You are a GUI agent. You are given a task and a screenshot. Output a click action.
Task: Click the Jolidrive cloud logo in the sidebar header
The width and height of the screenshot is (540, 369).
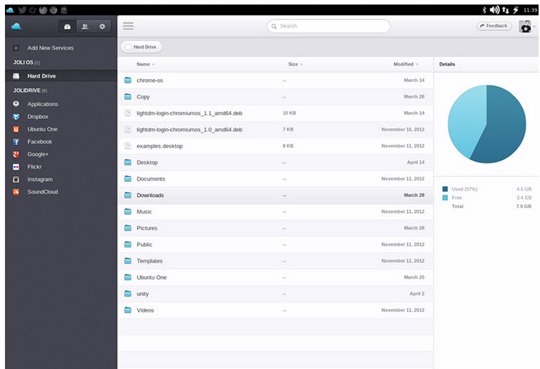point(17,26)
